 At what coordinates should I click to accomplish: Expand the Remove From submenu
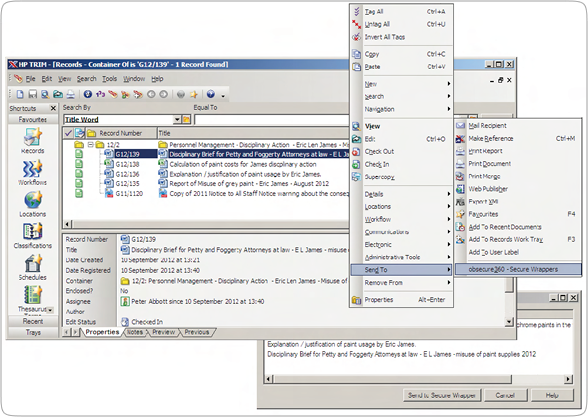click(401, 283)
